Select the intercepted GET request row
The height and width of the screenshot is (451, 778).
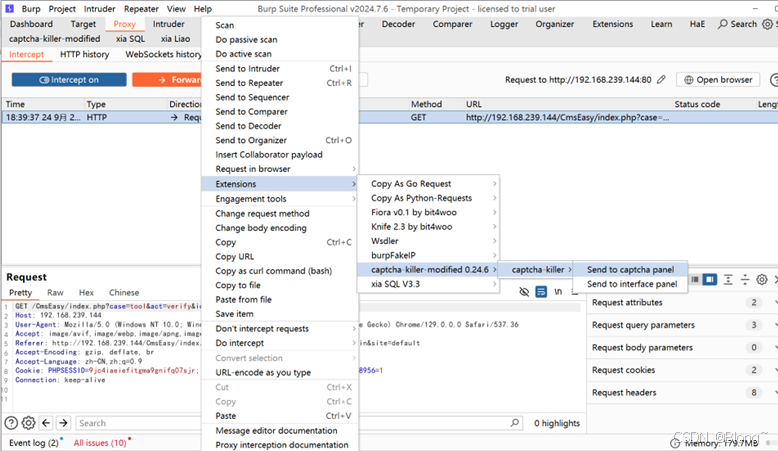pyautogui.click(x=389, y=118)
